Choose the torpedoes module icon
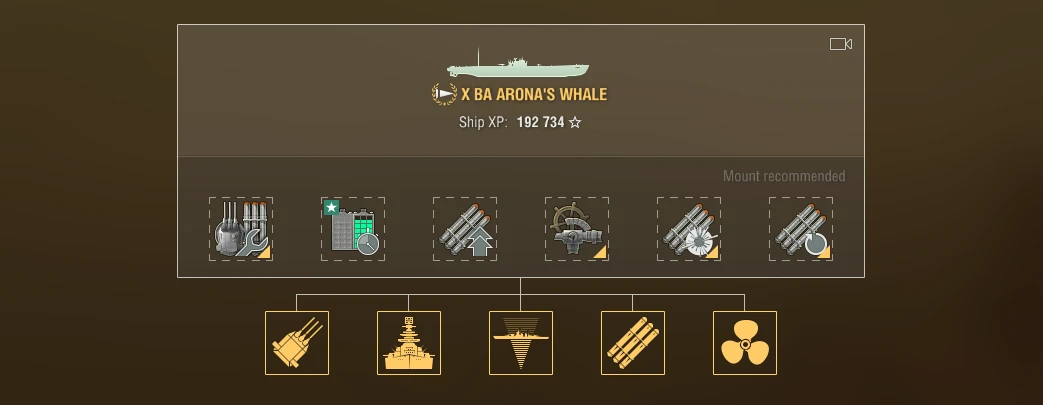Screen dimensions: 1043x405 tap(633, 343)
